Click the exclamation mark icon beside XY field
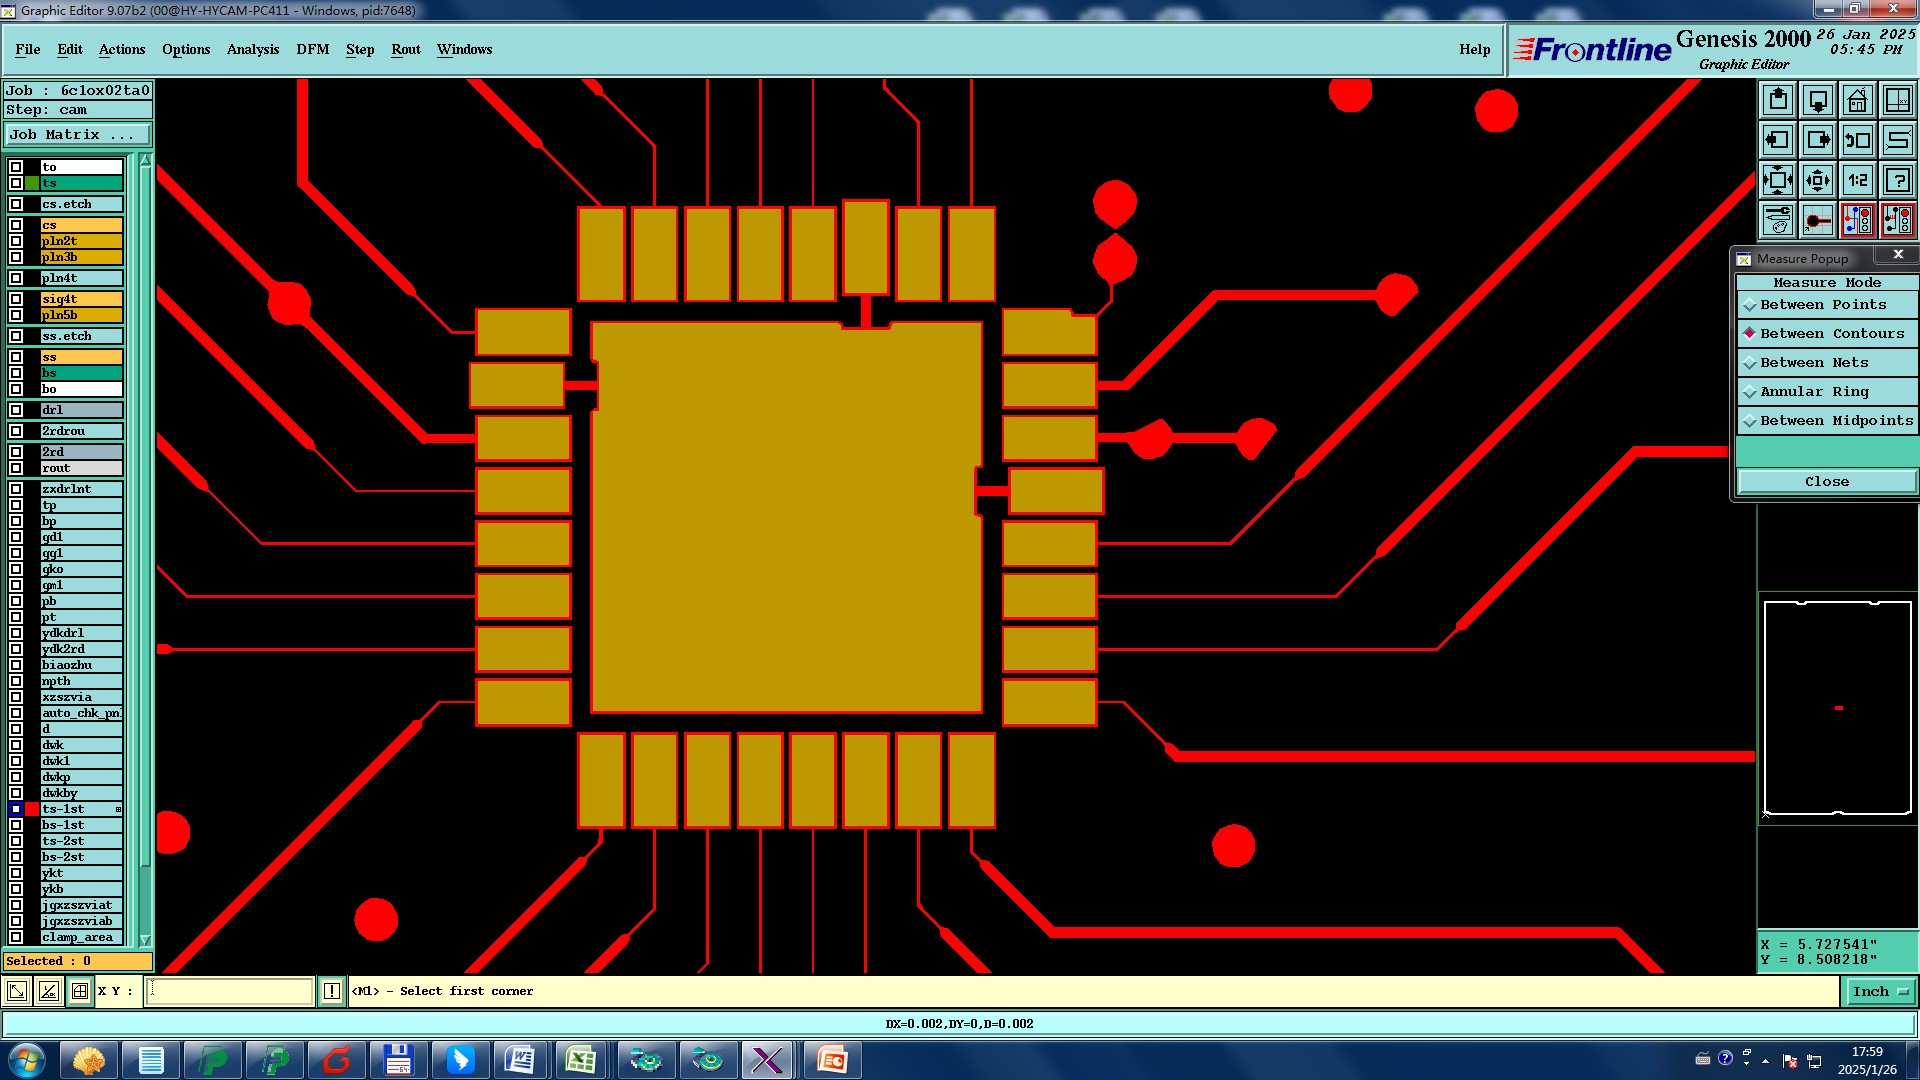This screenshot has height=1080, width=1920. tap(332, 991)
